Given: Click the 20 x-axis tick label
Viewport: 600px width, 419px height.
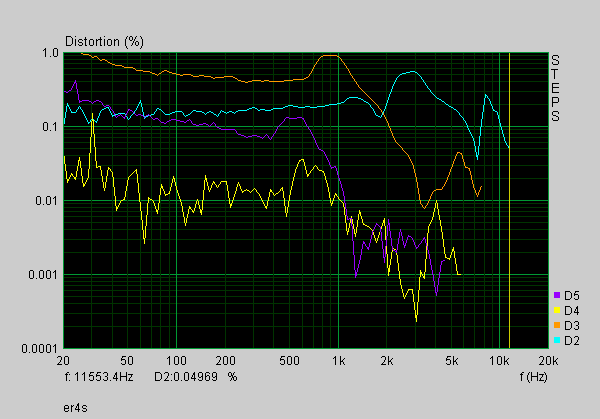Looking at the screenshot, I should (63, 361).
